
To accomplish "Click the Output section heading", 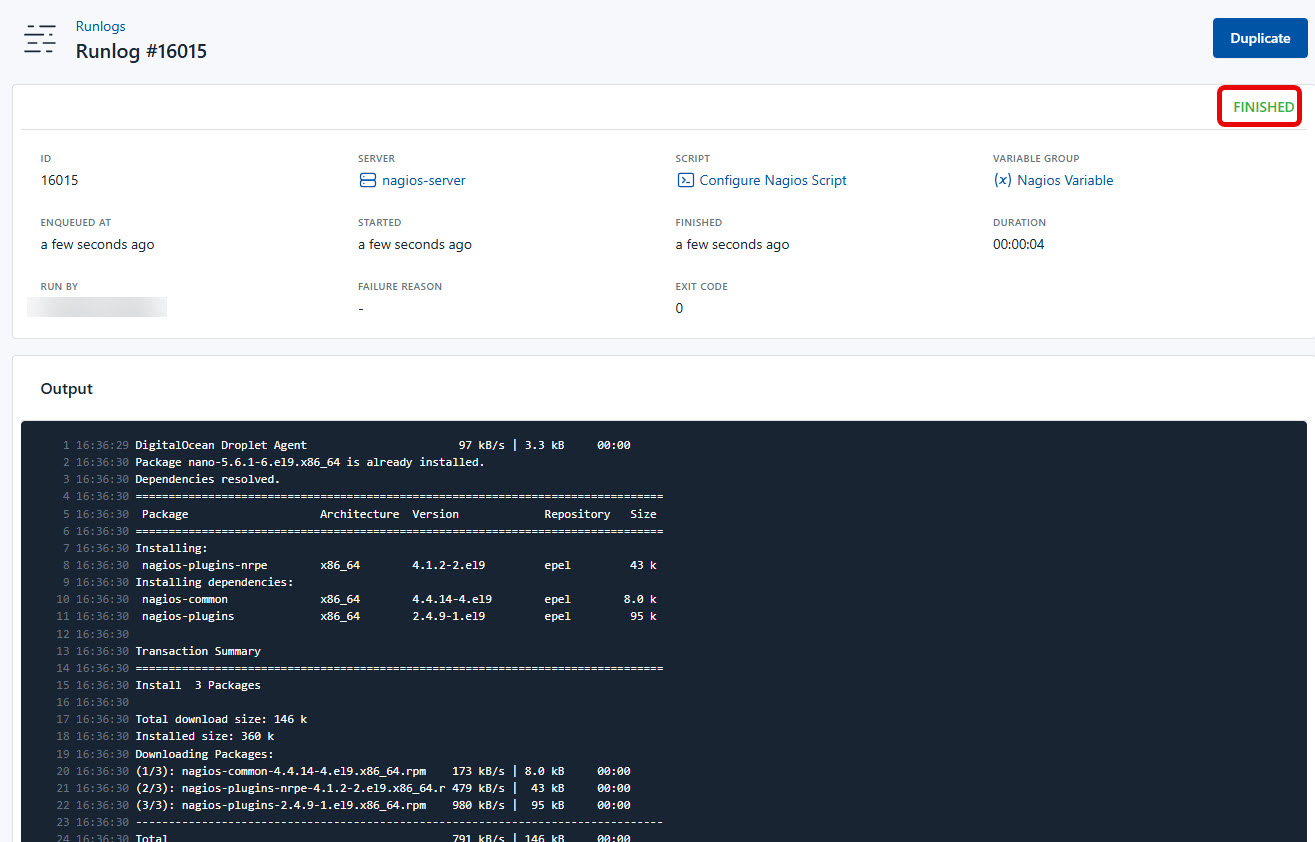I will [x=66, y=388].
